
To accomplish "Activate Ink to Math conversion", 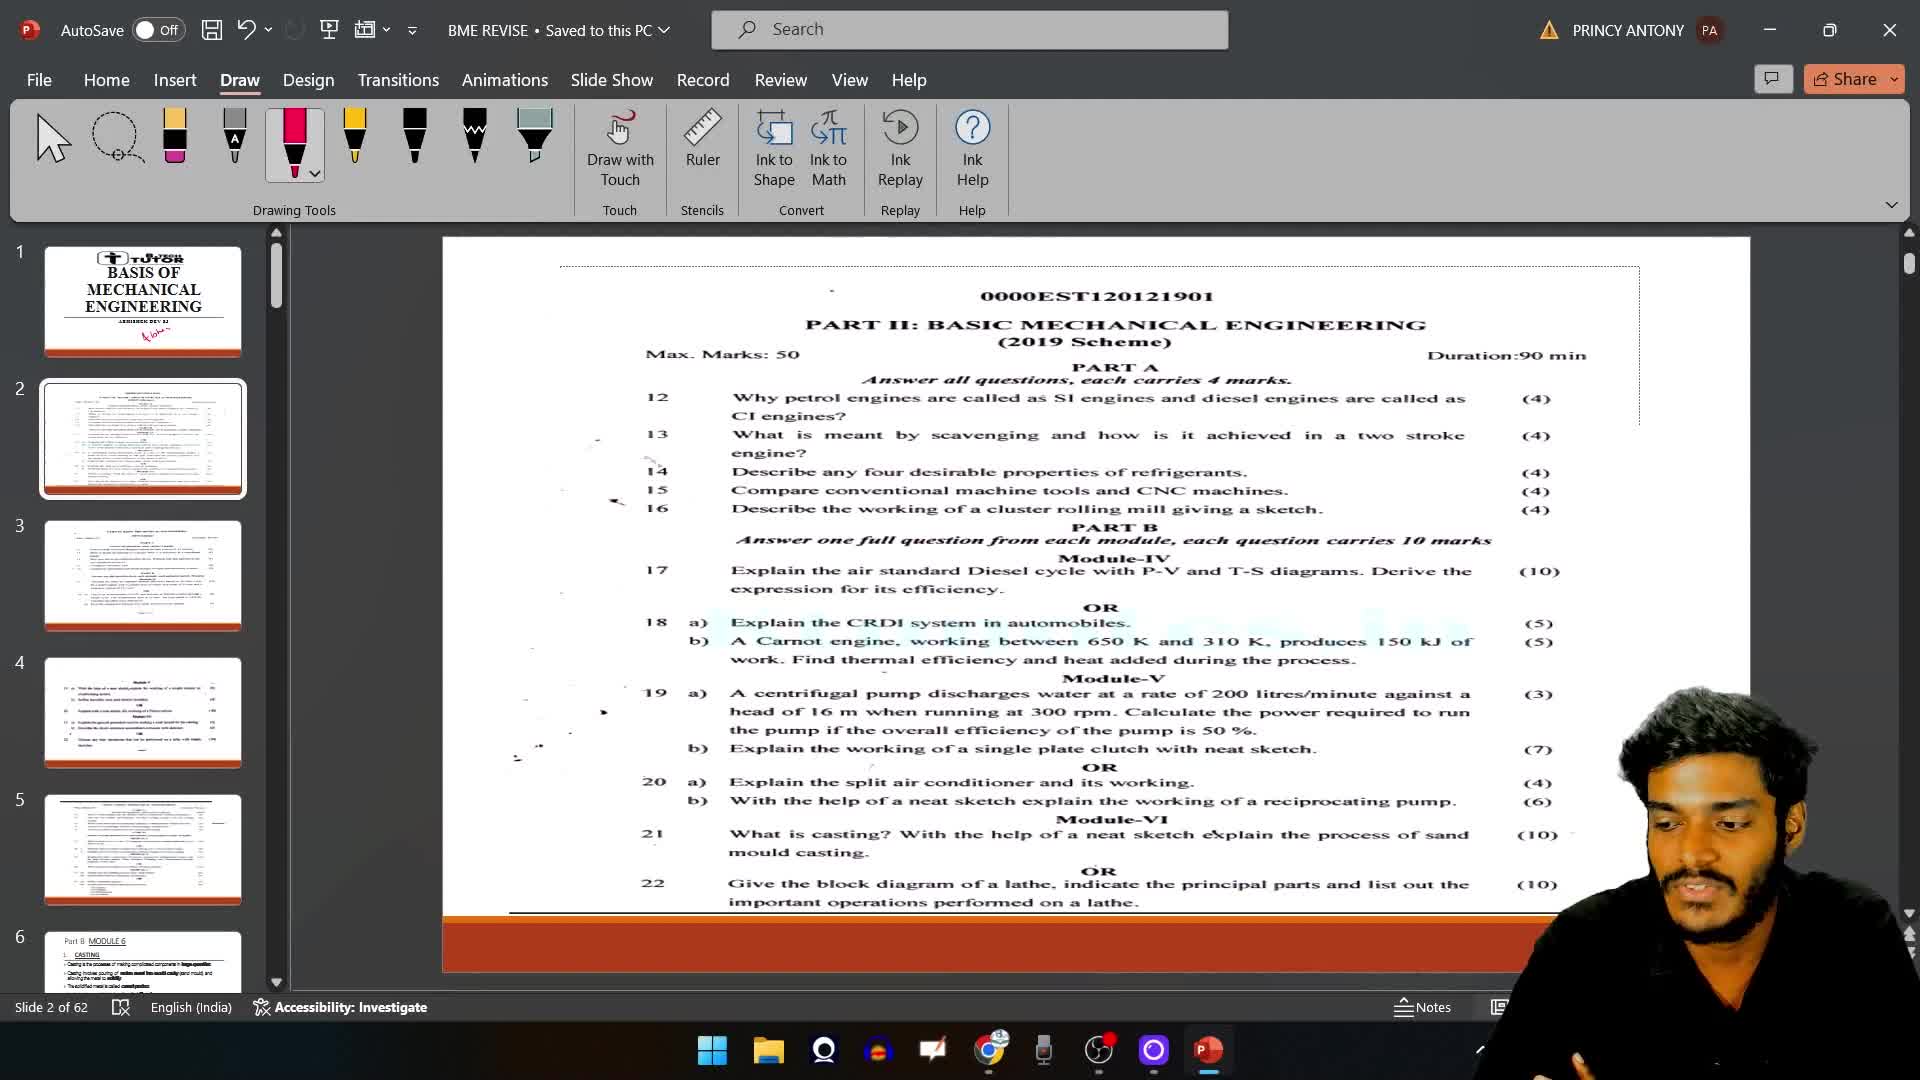I will pos(828,149).
